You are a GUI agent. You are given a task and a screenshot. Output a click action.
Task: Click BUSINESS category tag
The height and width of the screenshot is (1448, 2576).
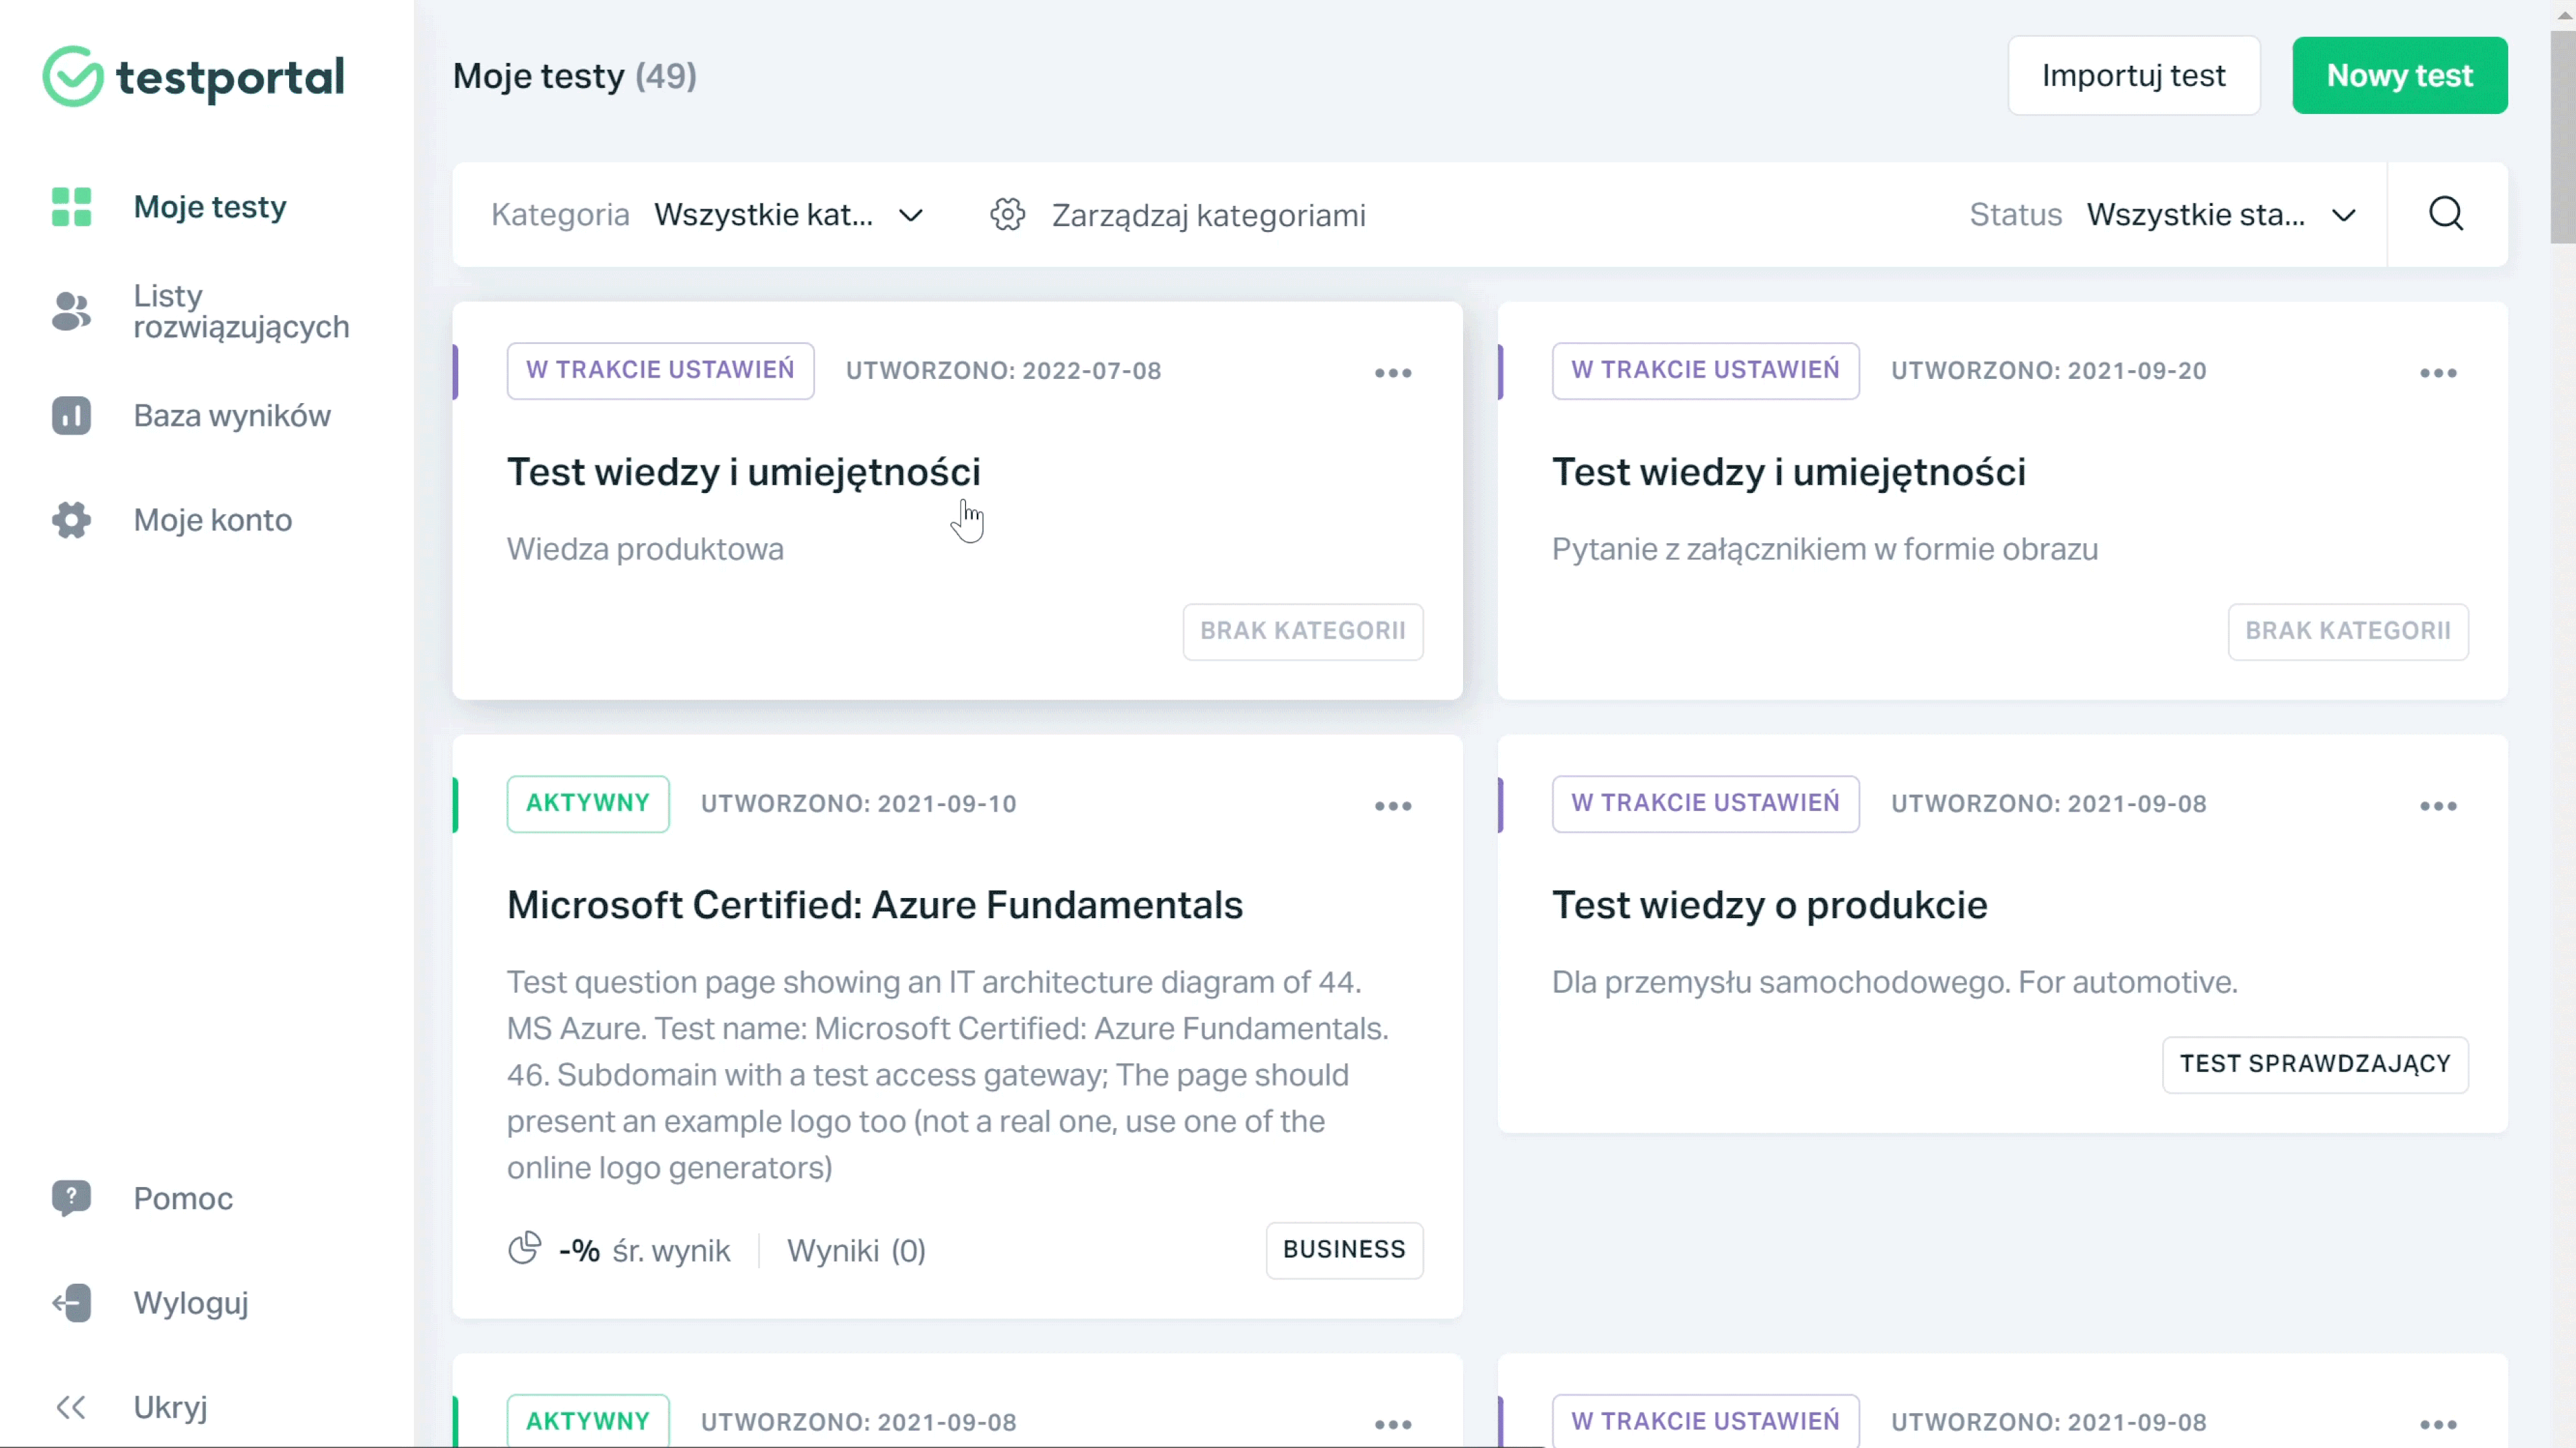[1344, 1249]
